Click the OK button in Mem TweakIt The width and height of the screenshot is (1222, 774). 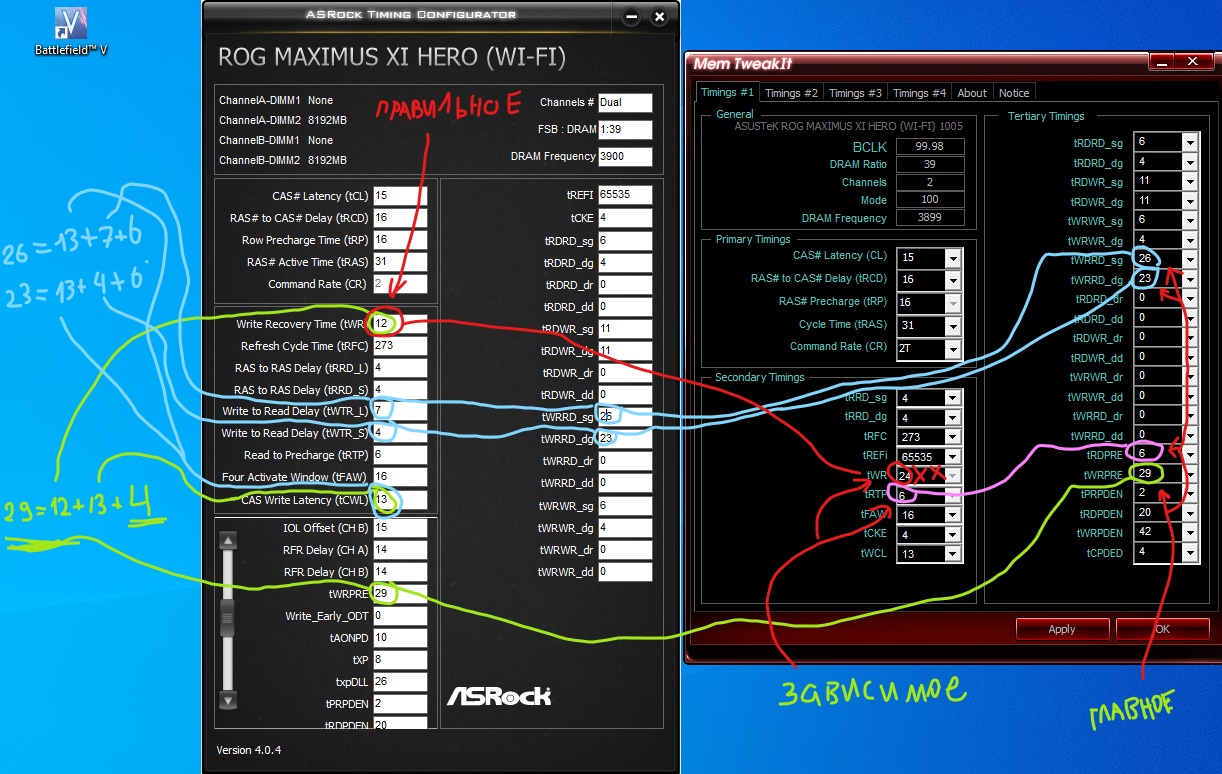[1162, 629]
